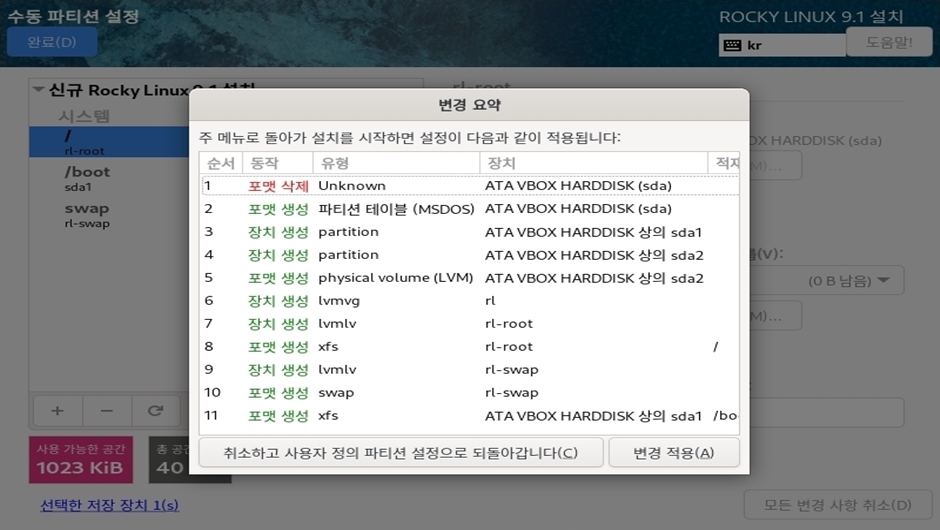Click the plus add mount point icon
Viewport: 940px width, 530px height.
[x=58, y=411]
